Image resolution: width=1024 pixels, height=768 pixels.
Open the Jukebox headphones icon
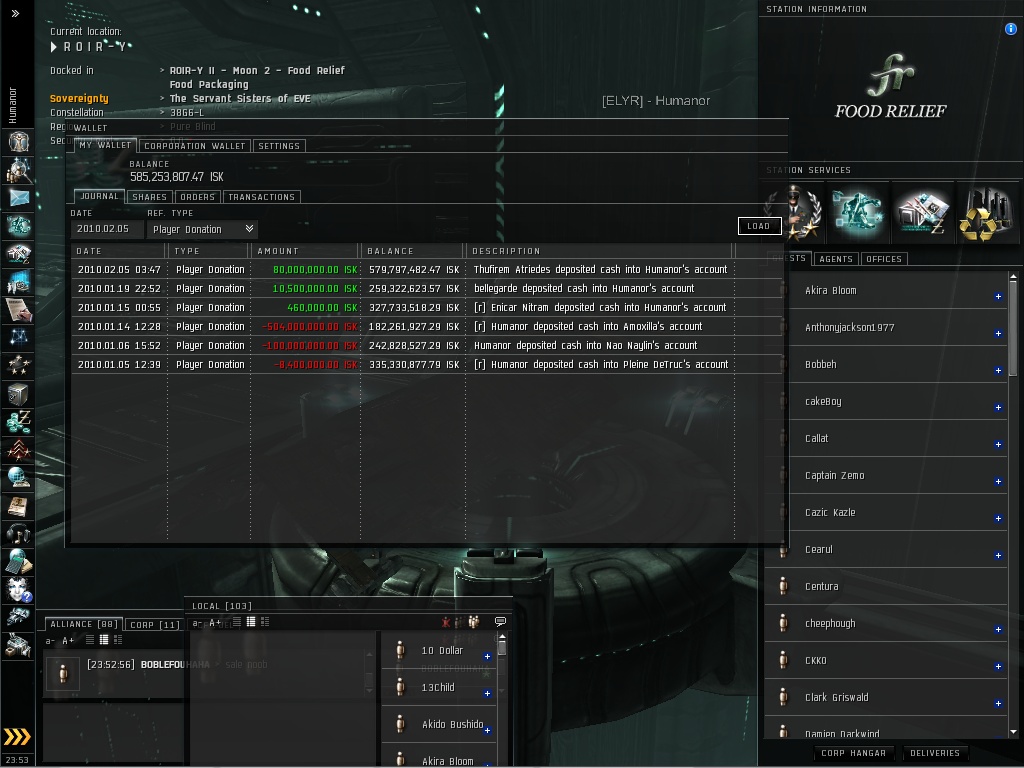coord(18,534)
